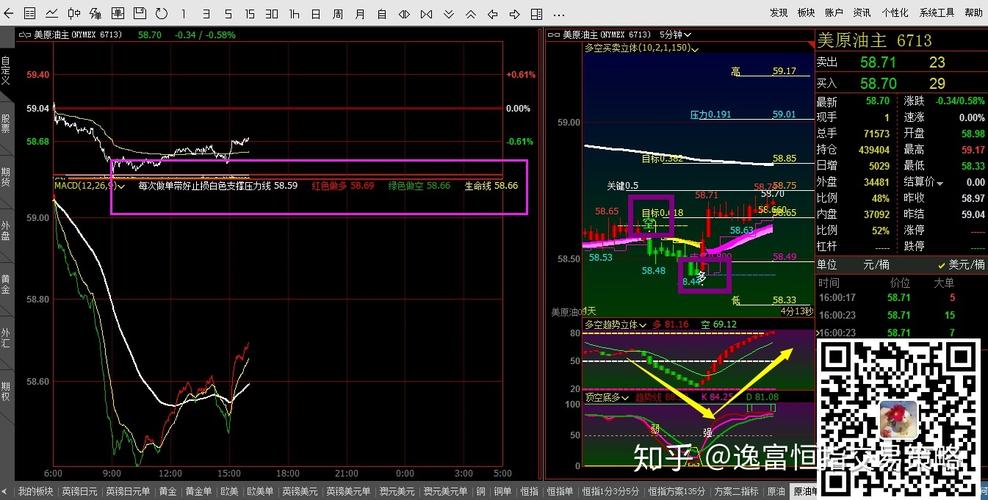Open the 系统工具 menu

[934, 13]
